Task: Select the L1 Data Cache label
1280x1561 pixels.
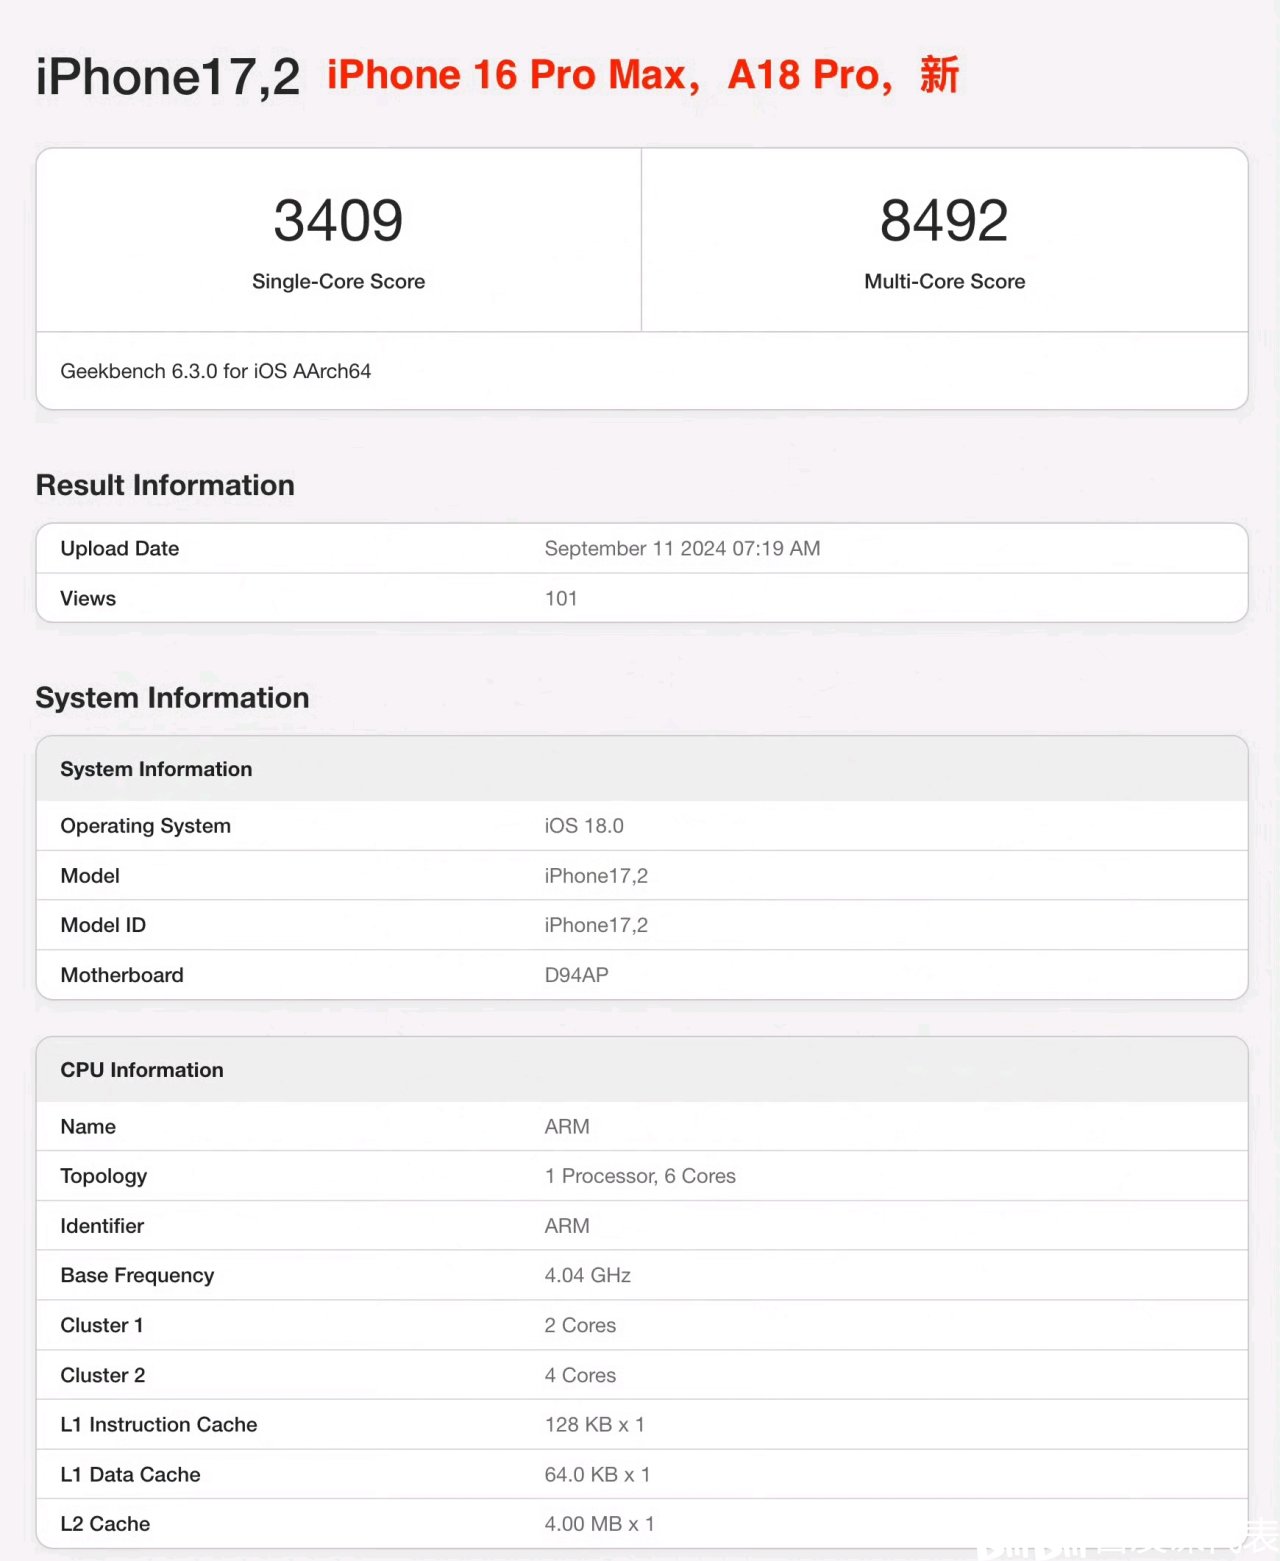Action: [130, 1475]
